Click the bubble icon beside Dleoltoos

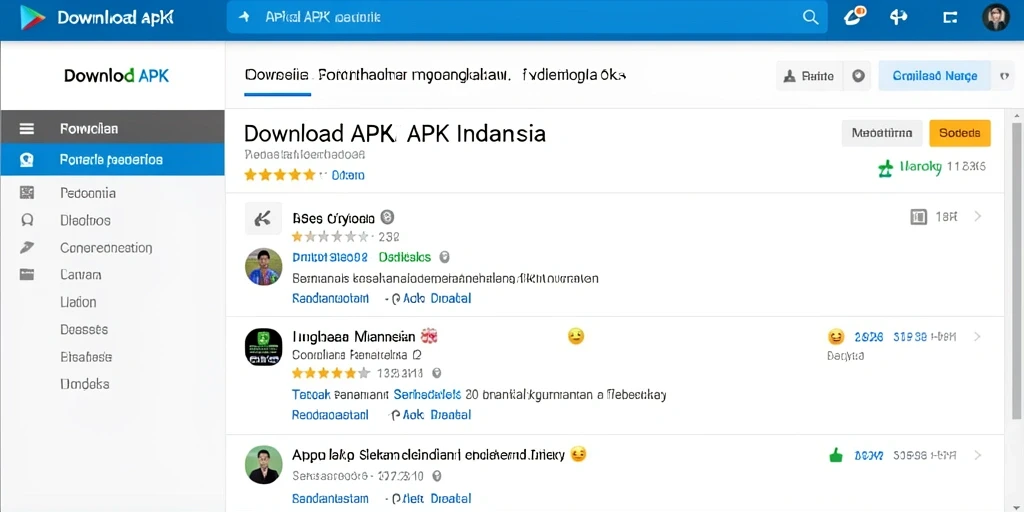[27, 220]
